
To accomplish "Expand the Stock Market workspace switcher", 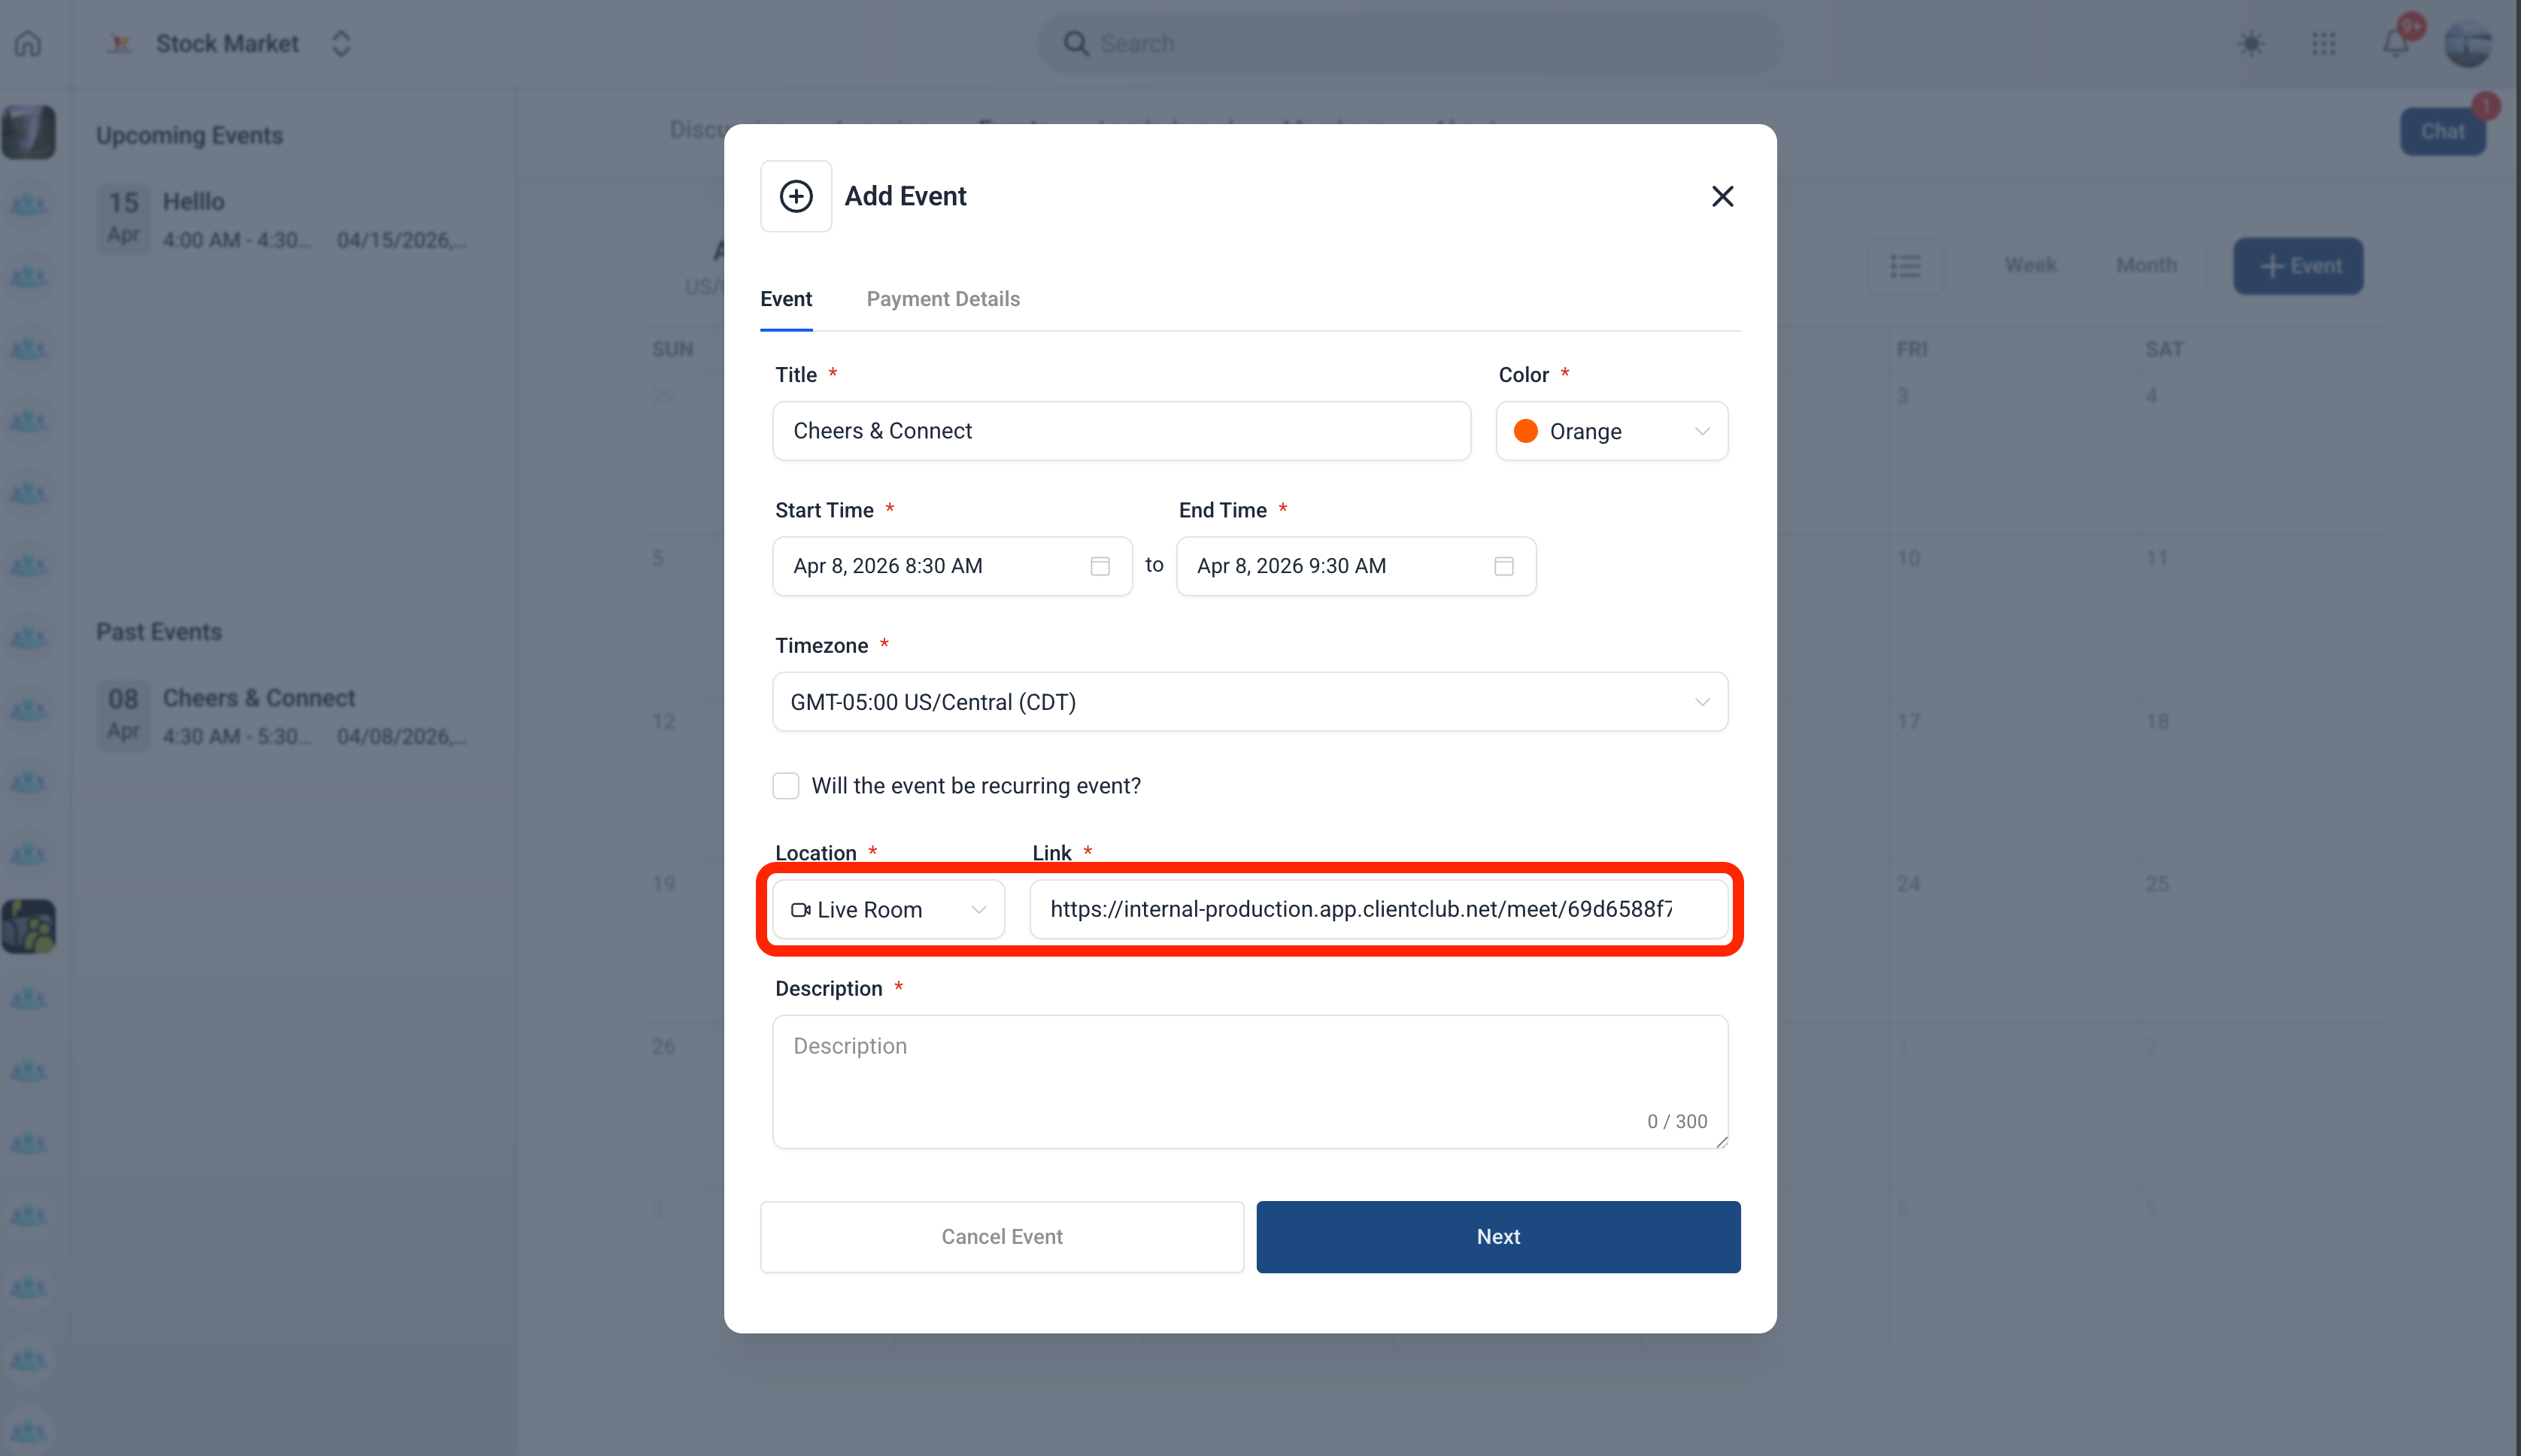I will coord(340,43).
